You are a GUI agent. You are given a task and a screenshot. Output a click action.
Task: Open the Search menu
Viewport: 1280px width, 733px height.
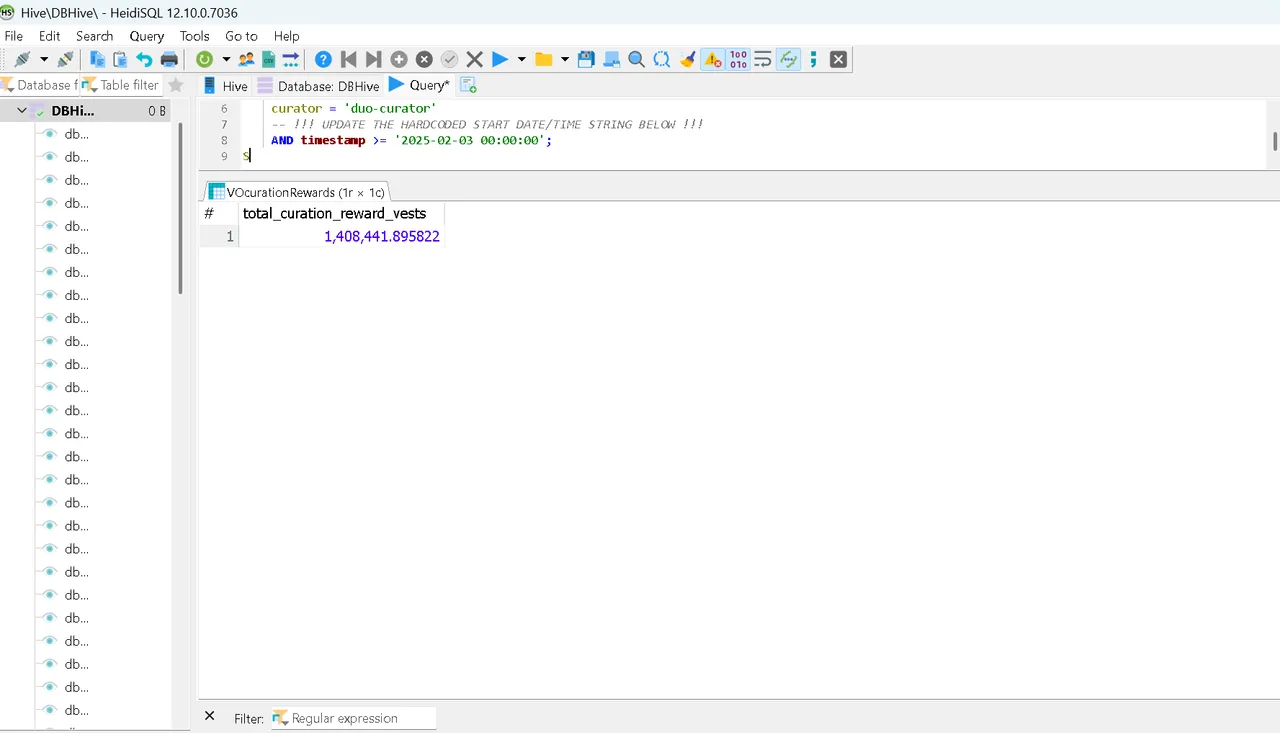(x=95, y=36)
